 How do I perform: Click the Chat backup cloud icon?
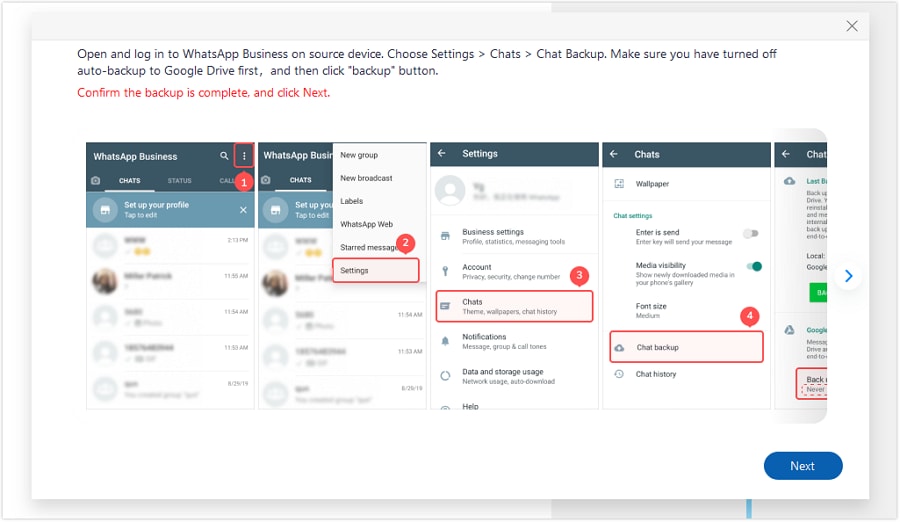tap(619, 347)
